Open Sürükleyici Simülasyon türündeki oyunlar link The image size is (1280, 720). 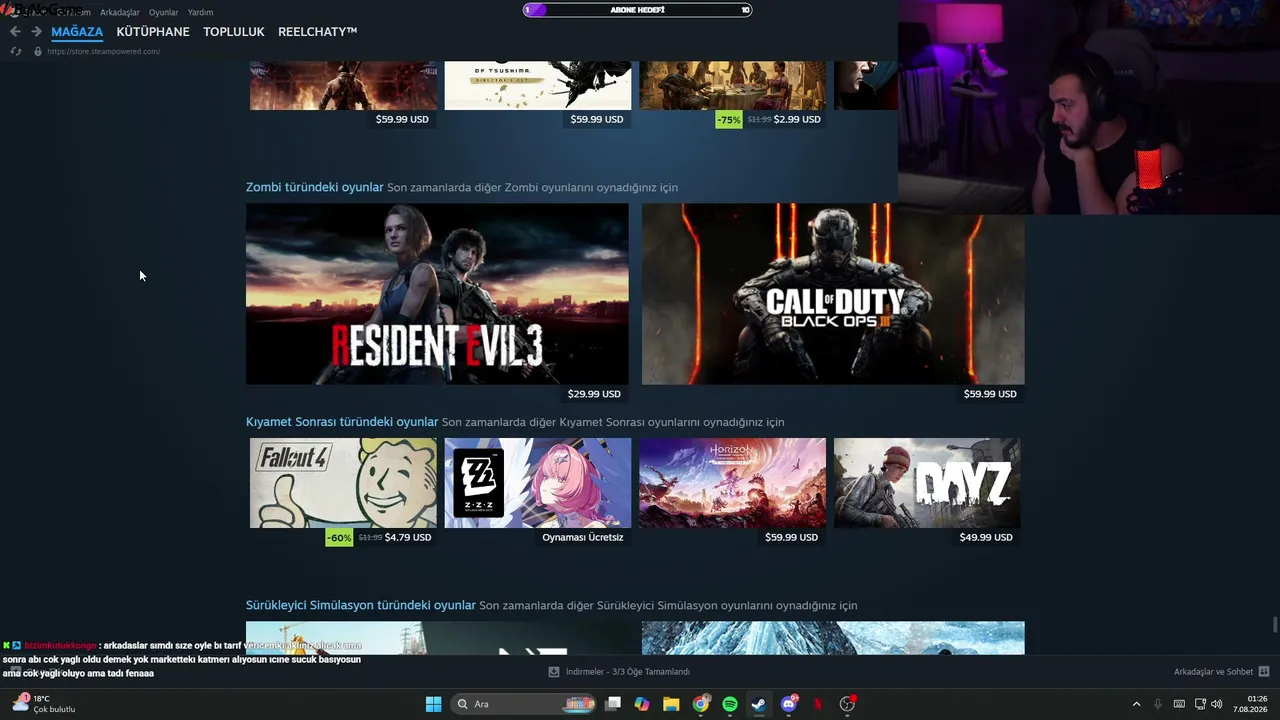tap(361, 605)
